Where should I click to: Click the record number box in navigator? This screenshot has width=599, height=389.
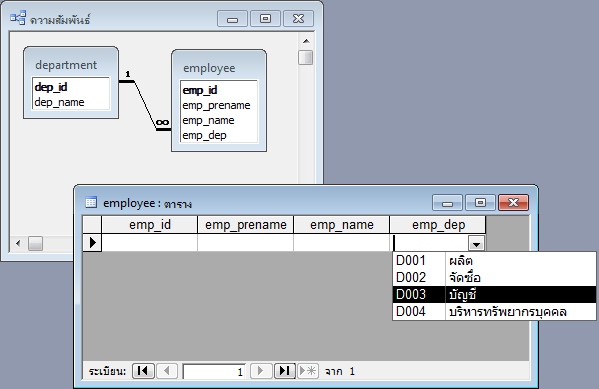tap(214, 371)
